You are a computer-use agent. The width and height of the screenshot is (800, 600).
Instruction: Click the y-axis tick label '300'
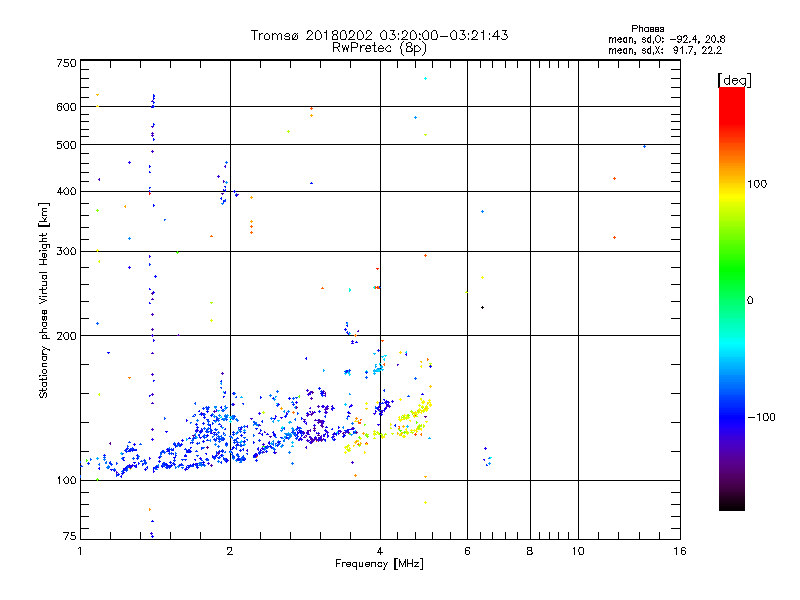(x=66, y=252)
